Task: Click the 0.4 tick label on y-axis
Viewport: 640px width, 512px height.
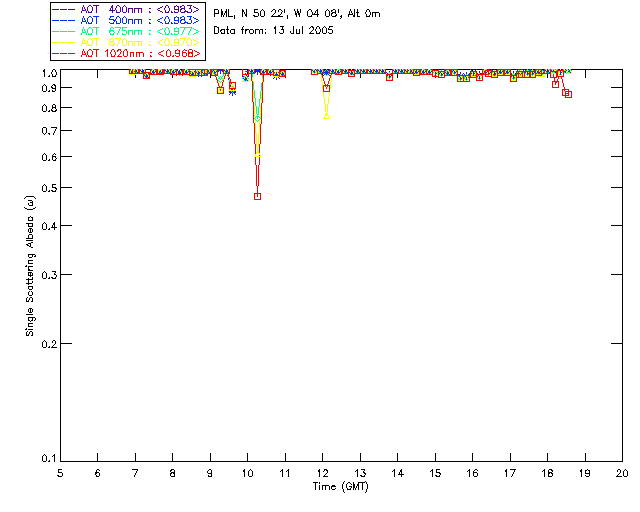Action: pyautogui.click(x=49, y=226)
